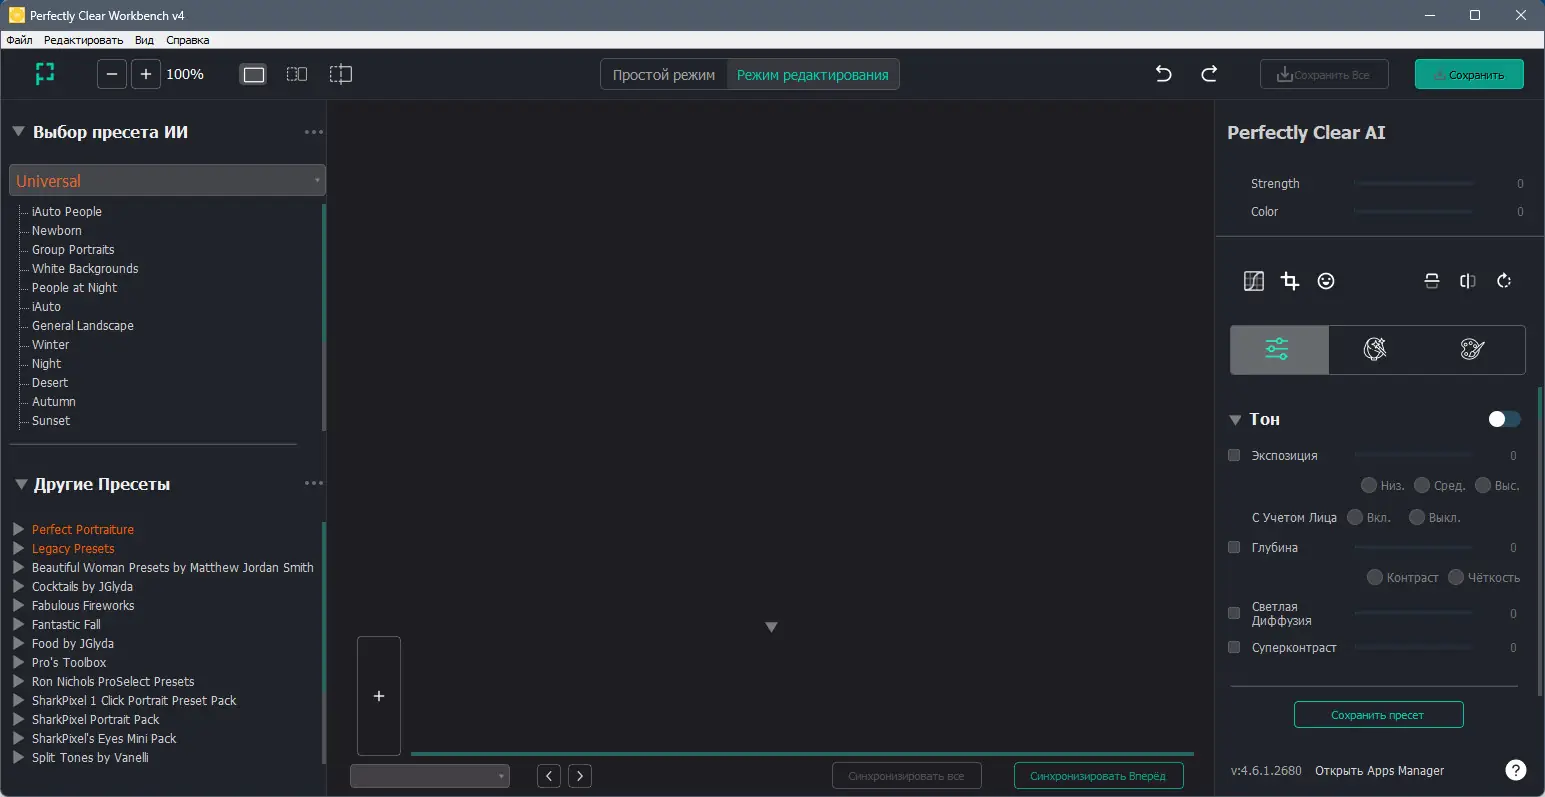
Task: Collapse the filmstrip with the down arrow
Action: [771, 627]
